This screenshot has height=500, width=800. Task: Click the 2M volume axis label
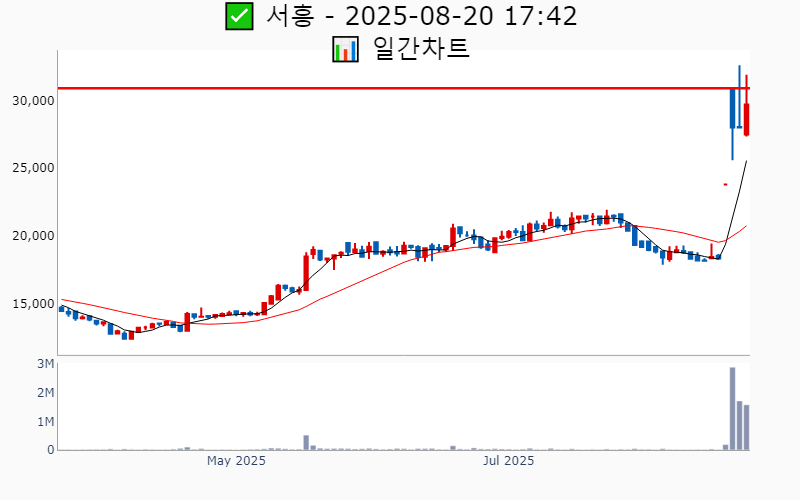[45, 393]
